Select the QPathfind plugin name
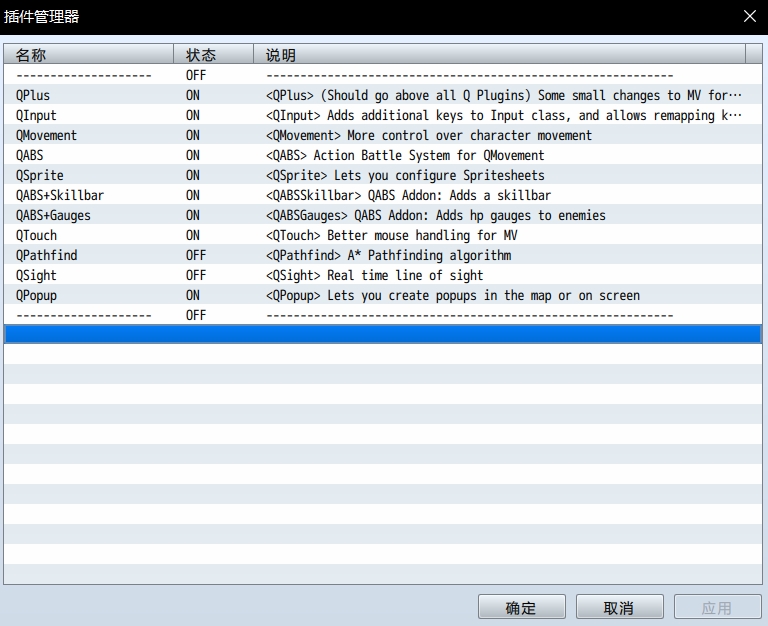This screenshot has width=768, height=626. (x=47, y=255)
